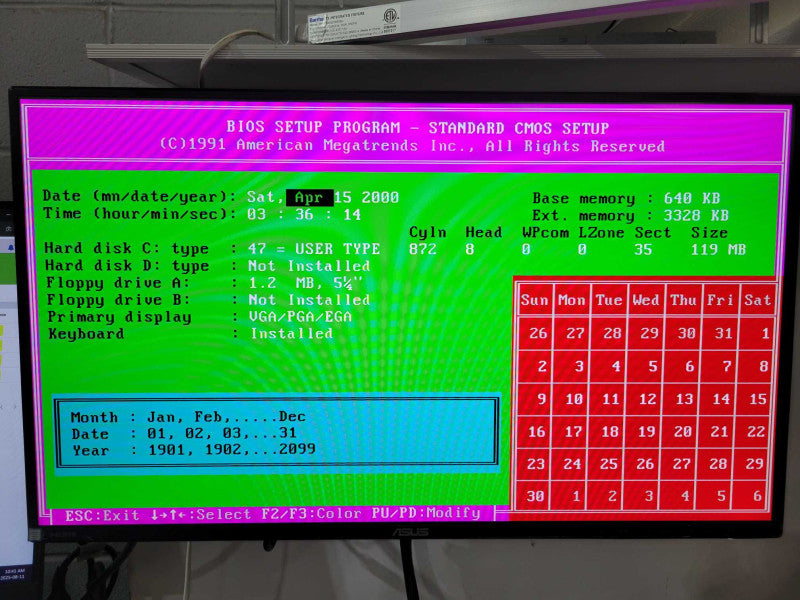This screenshot has height=600, width=800.
Task: Click the "Sect" column header
Action: (x=653, y=233)
